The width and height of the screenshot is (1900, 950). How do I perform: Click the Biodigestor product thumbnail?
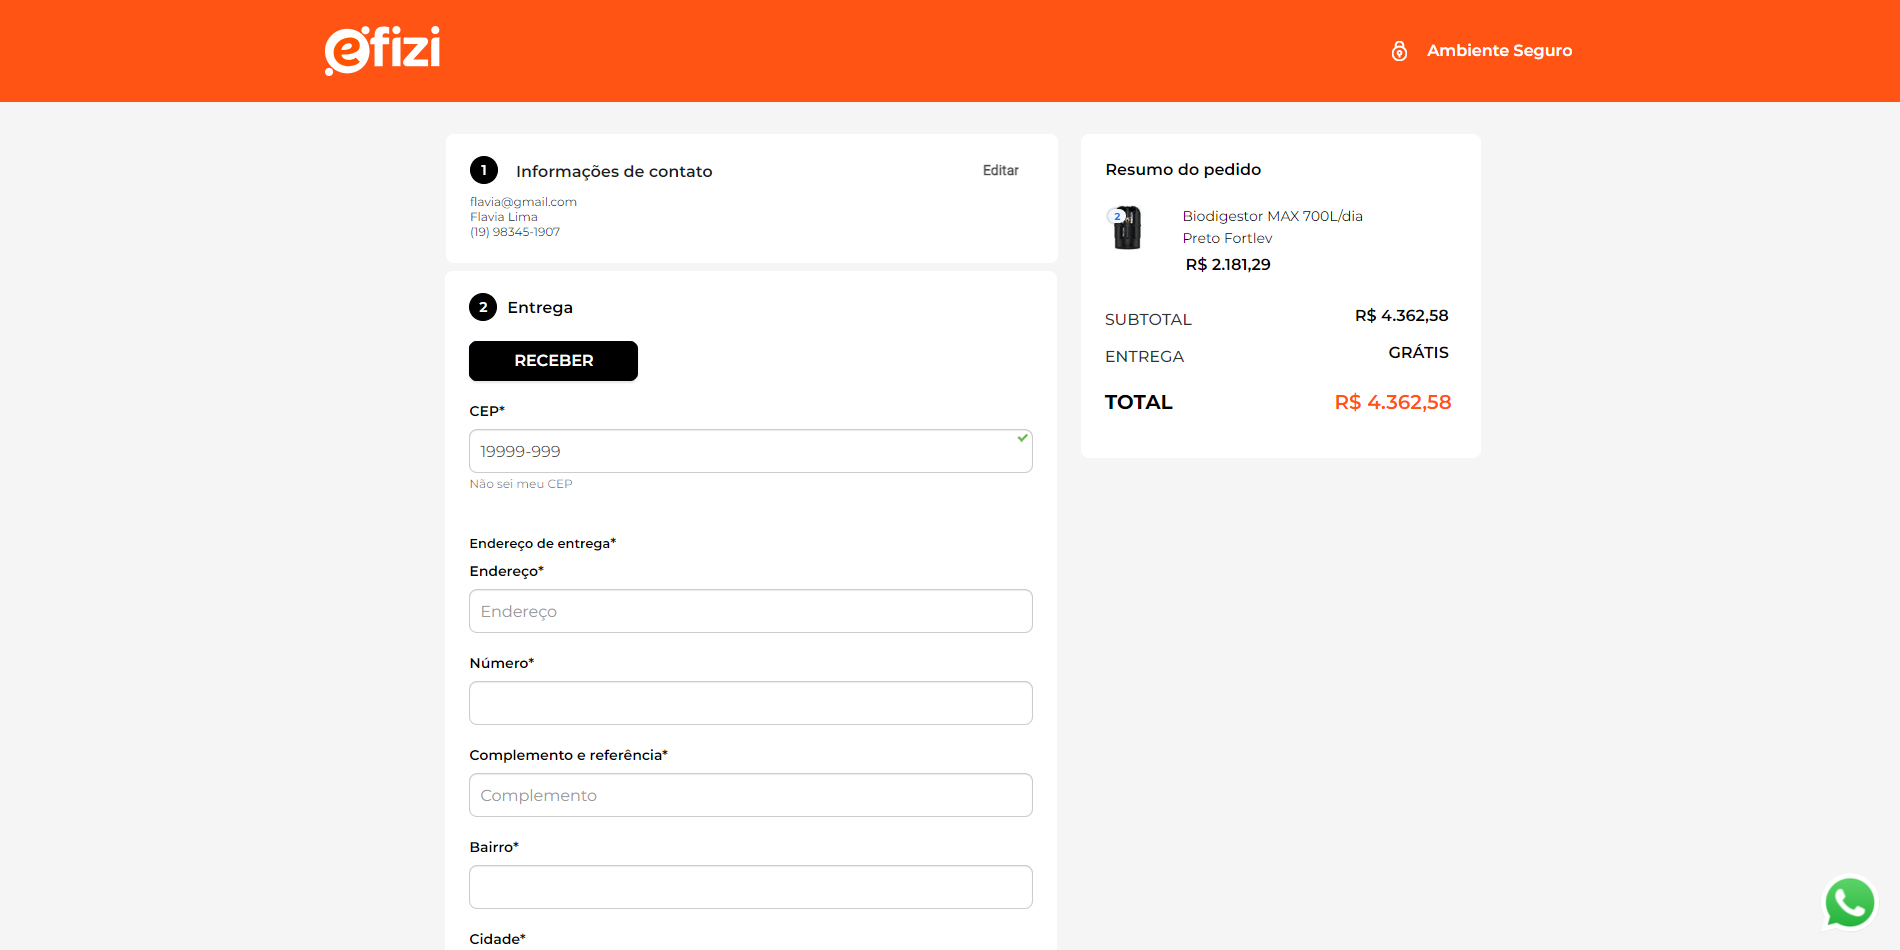point(1127,228)
